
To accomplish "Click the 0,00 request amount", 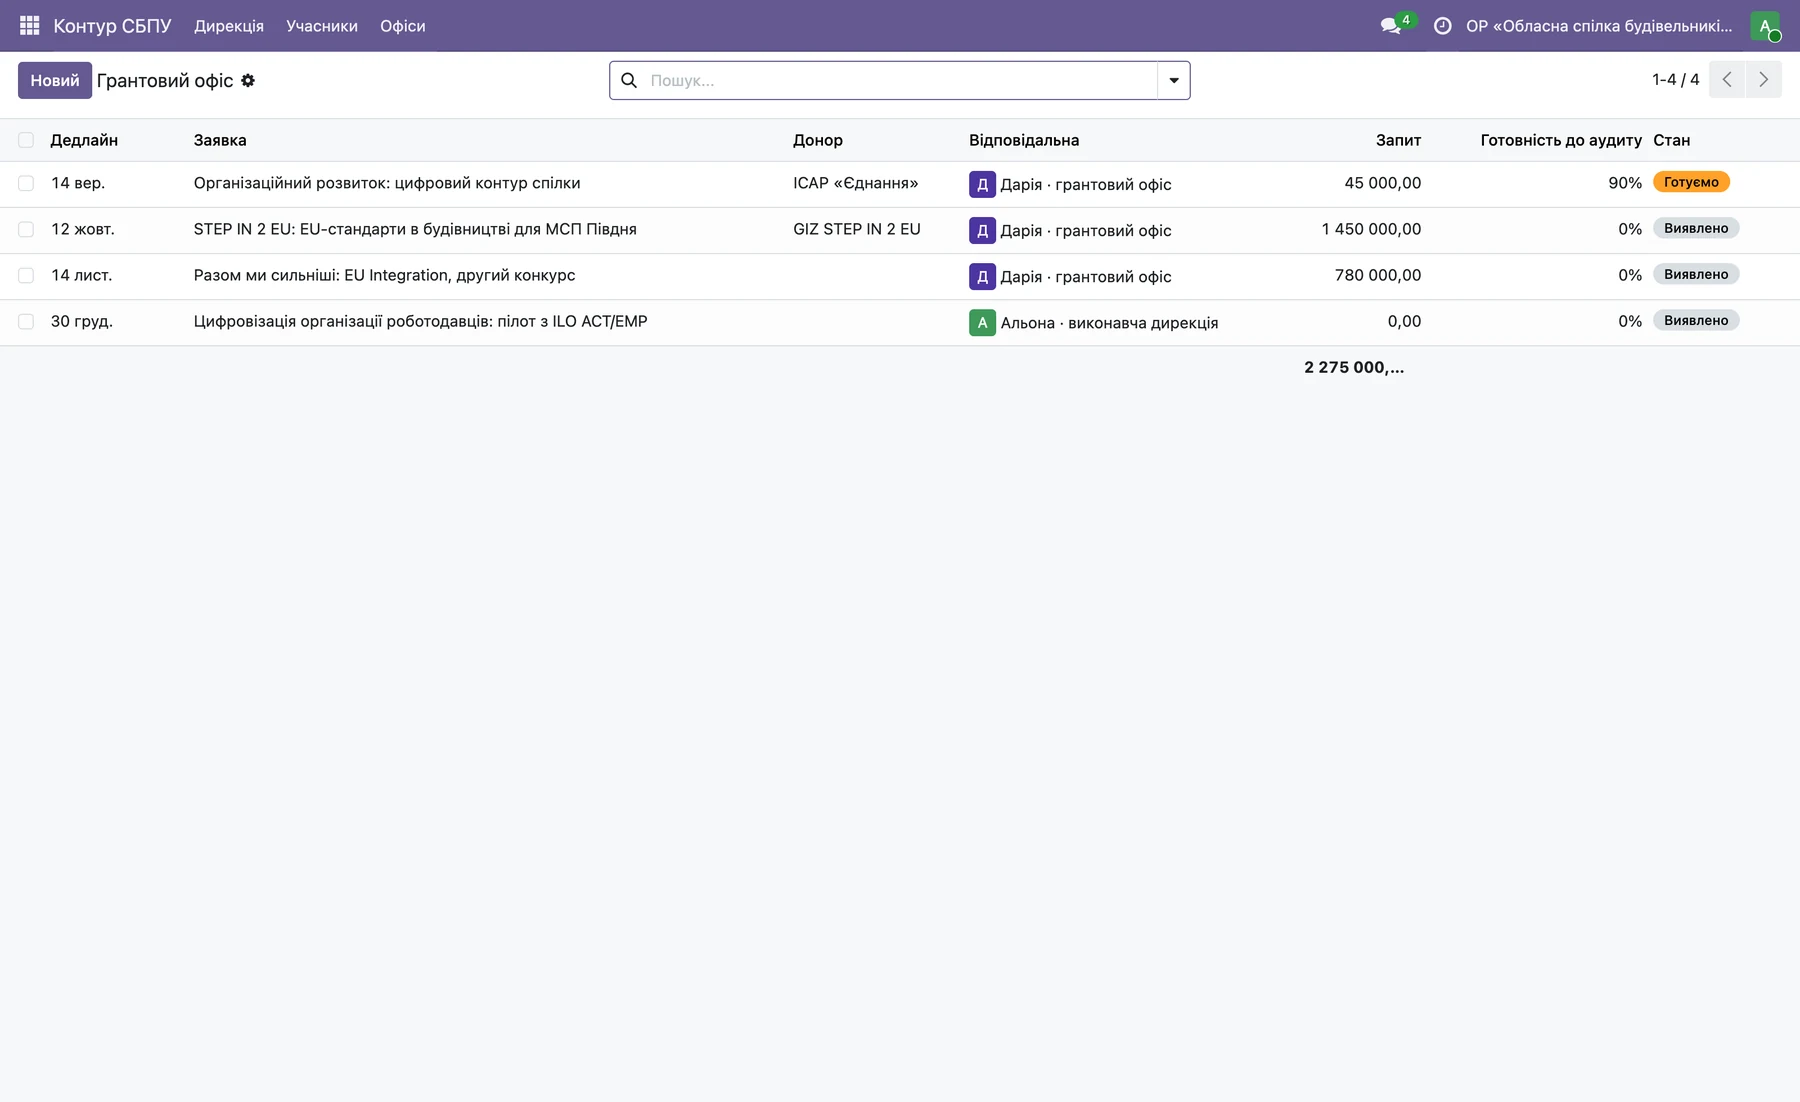I will 1404,321.
